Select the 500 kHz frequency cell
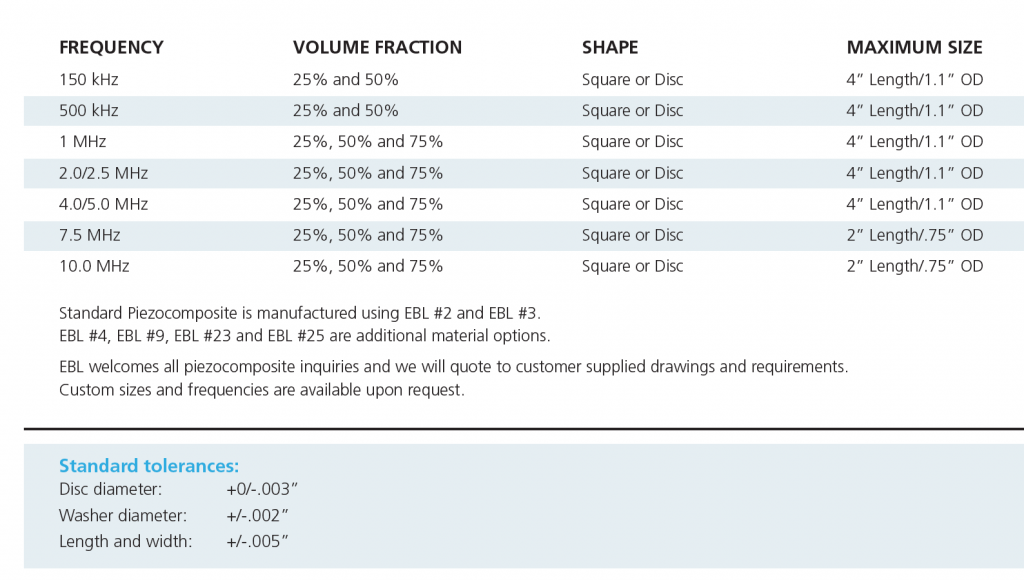The width and height of the screenshot is (1024, 580). [x=89, y=110]
